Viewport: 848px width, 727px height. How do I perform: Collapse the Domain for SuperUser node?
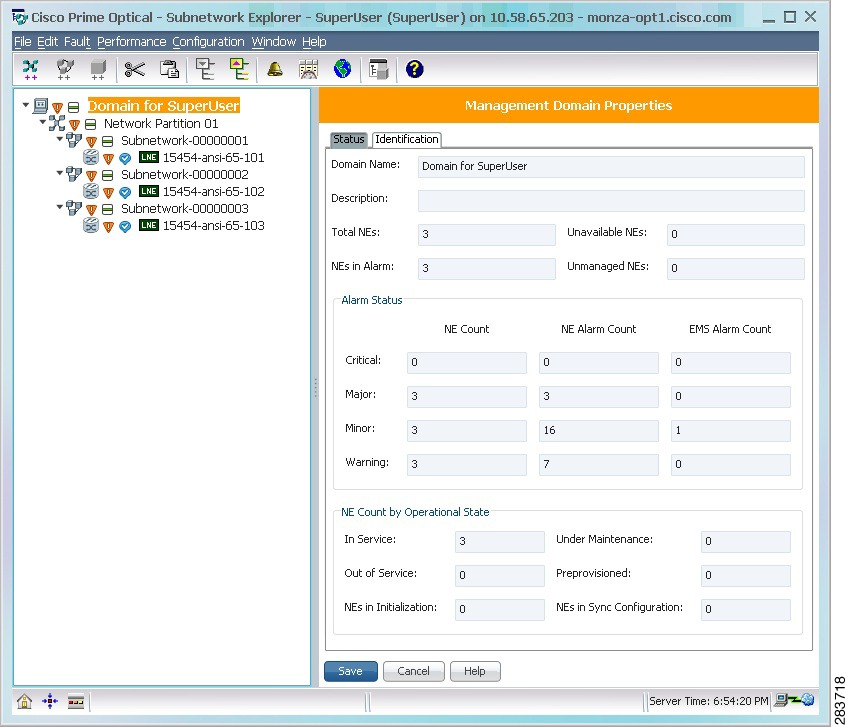[x=25, y=105]
